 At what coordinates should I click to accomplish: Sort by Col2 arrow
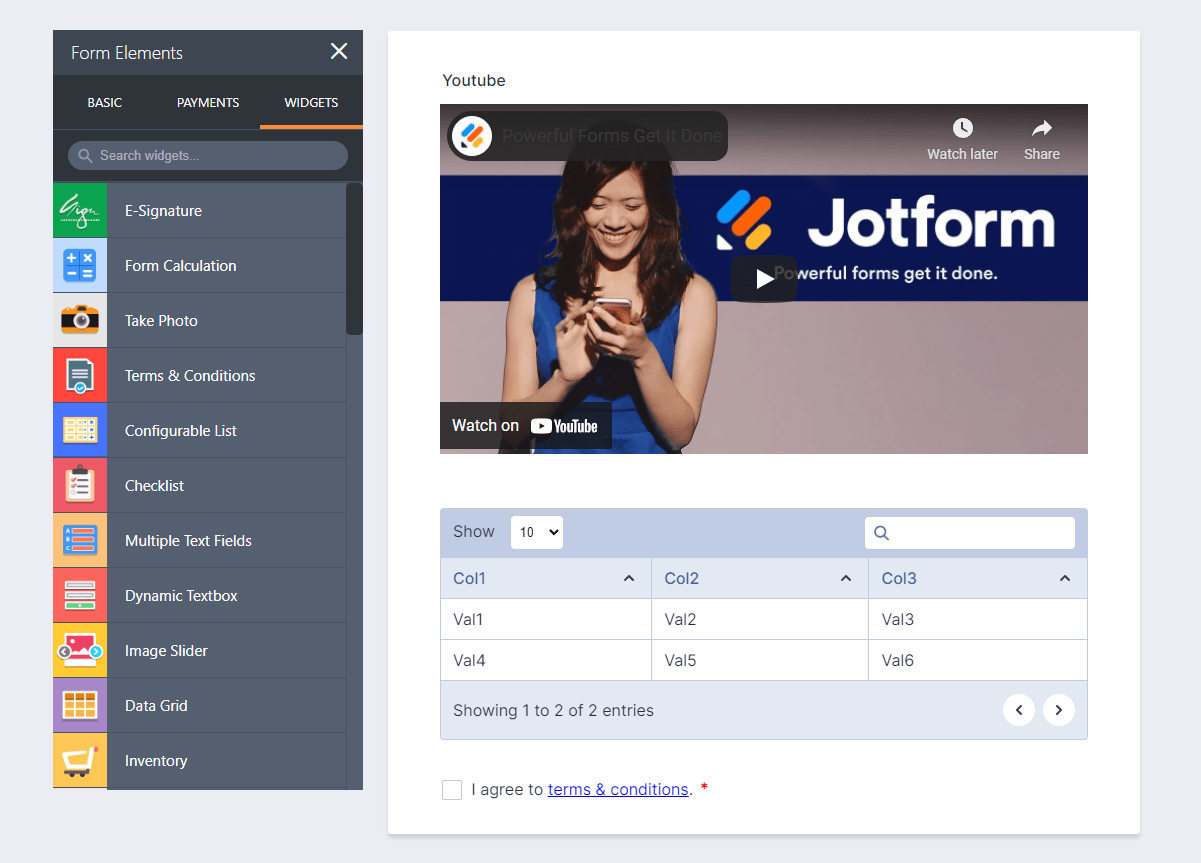pyautogui.click(x=846, y=578)
